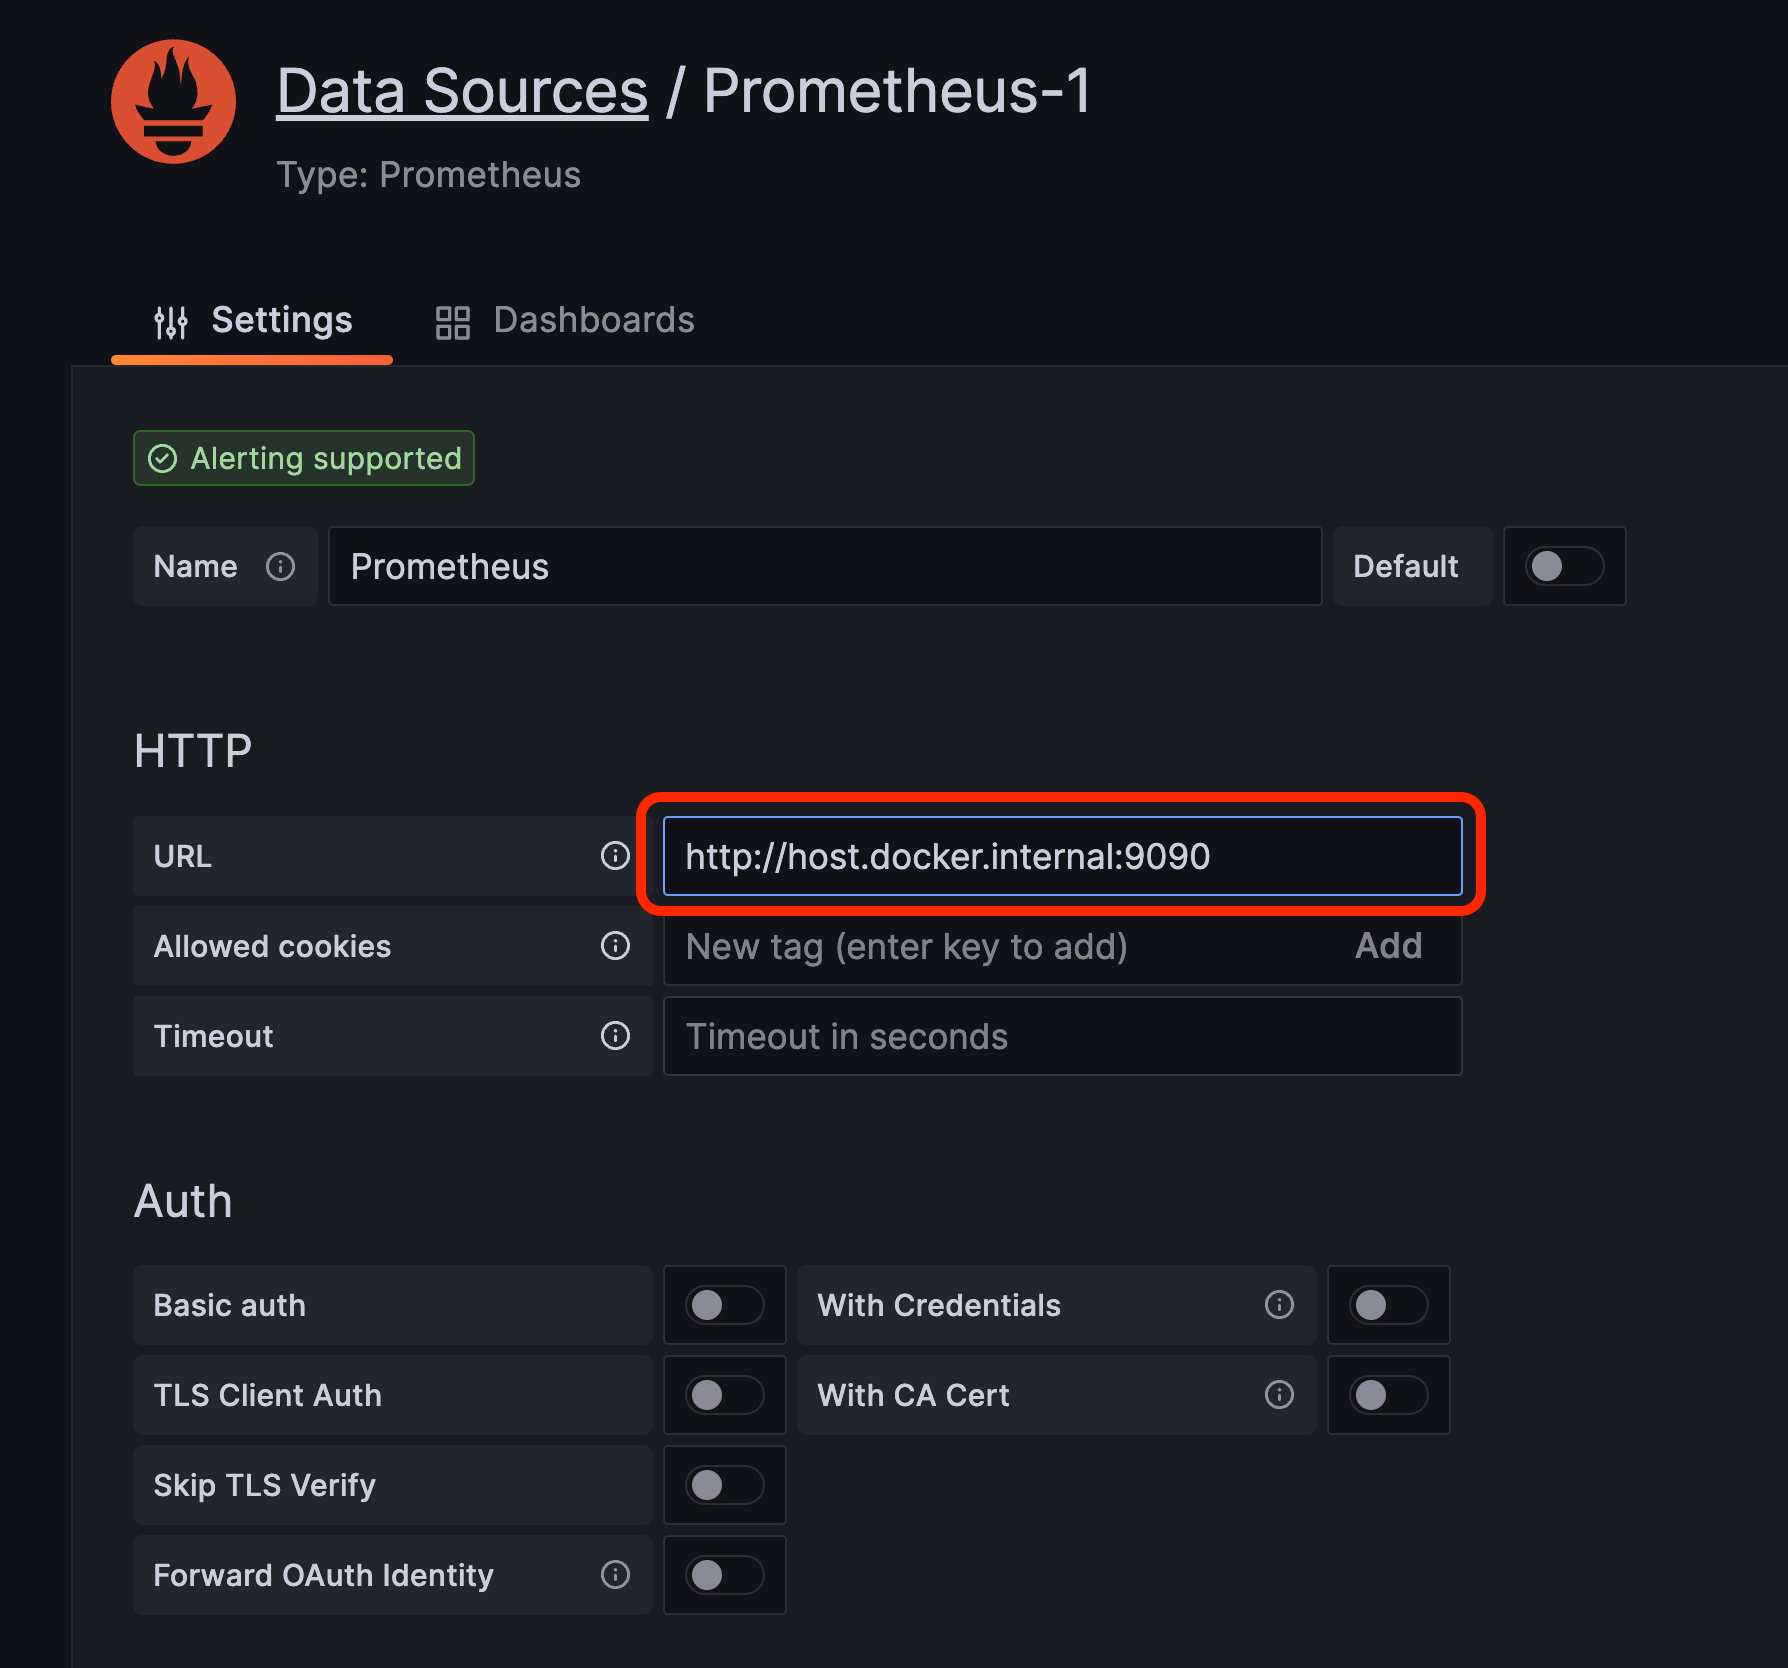1788x1668 pixels.
Task: Click the Allowed cookies info icon
Action: 615,946
